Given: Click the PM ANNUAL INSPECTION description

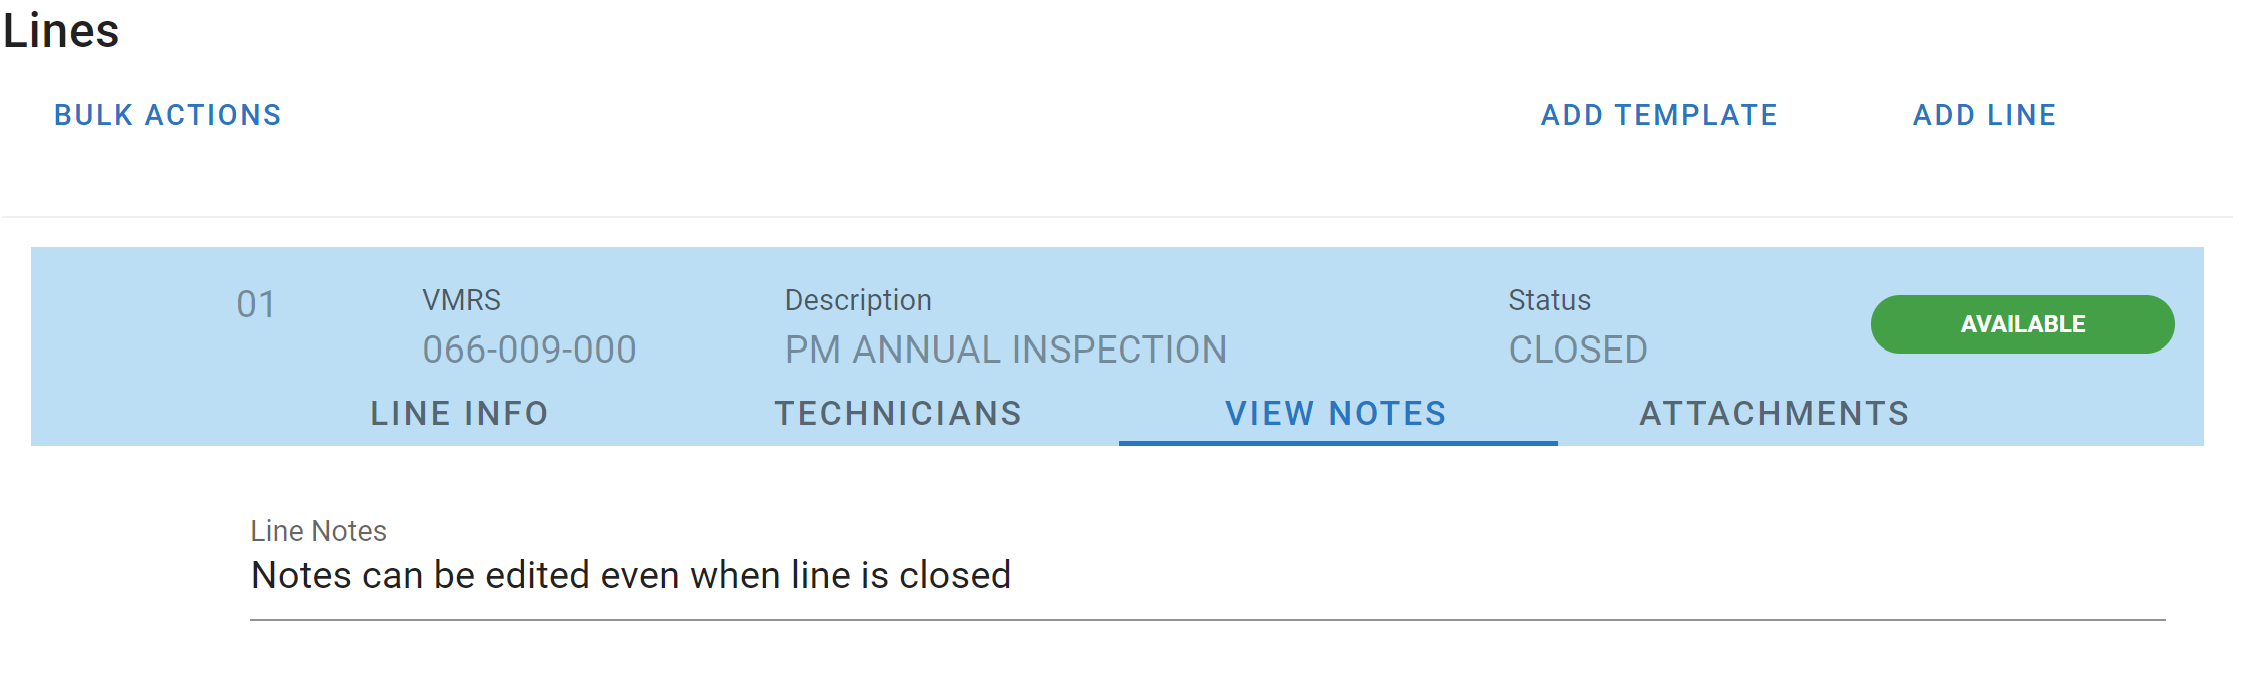Looking at the screenshot, I should click(1005, 350).
